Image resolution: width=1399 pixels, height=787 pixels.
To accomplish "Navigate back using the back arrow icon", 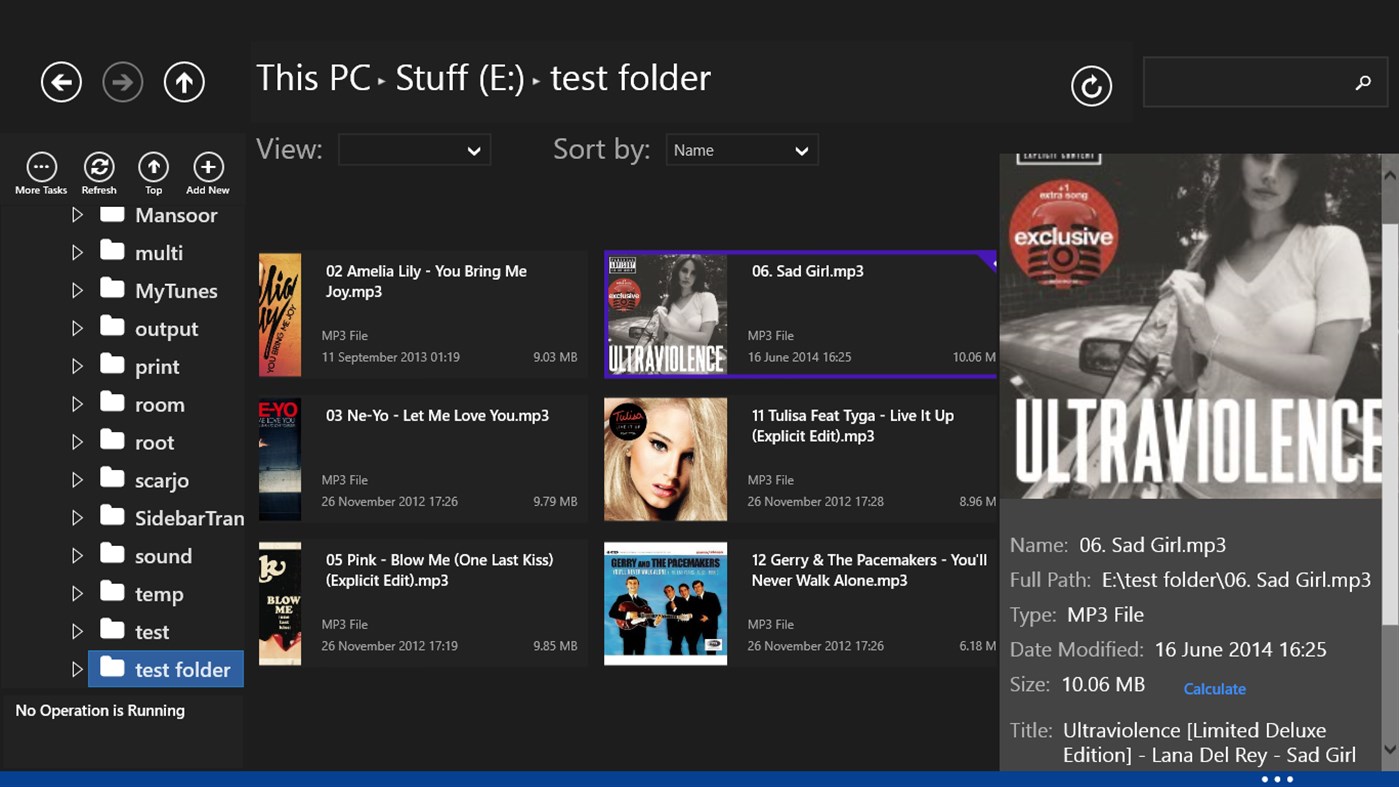I will click(x=60, y=81).
